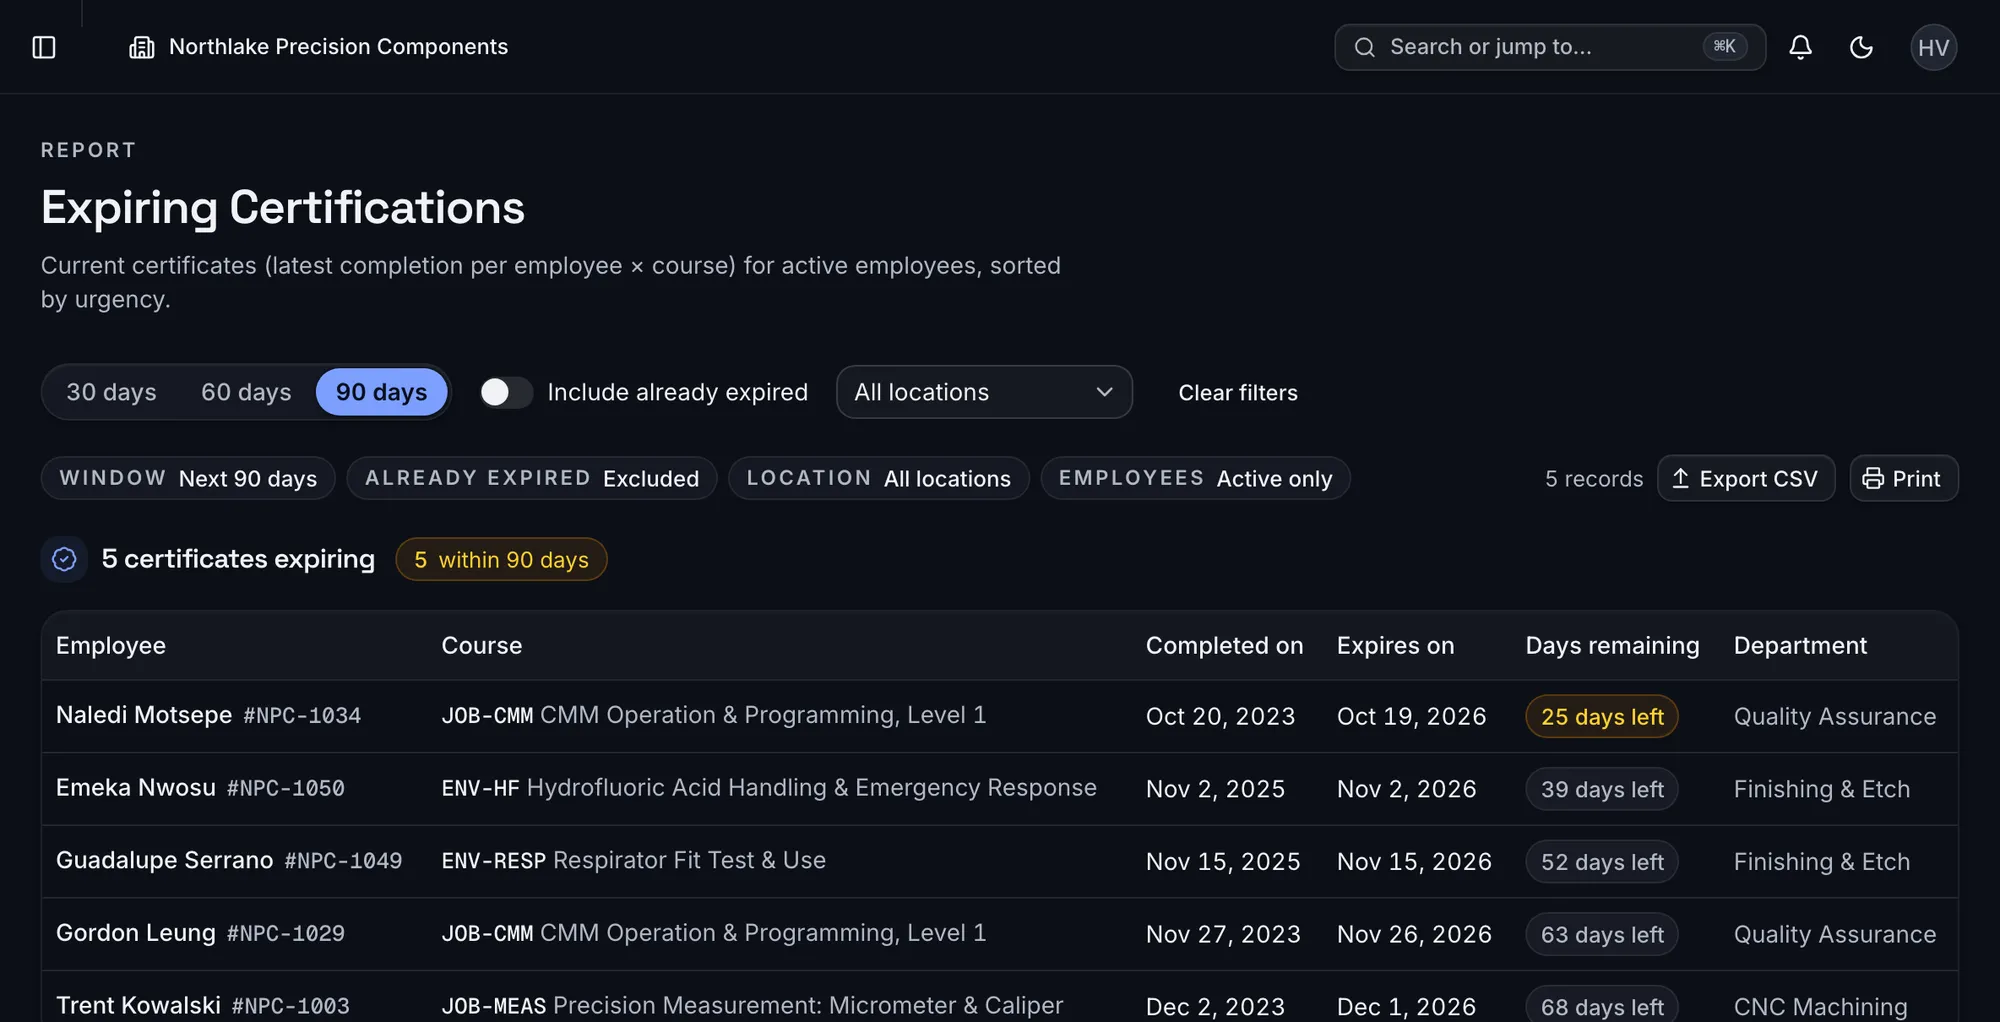Open ENV-HF Hydrofluoric Acid Handling course
The width and height of the screenshot is (2000, 1022).
(769, 788)
